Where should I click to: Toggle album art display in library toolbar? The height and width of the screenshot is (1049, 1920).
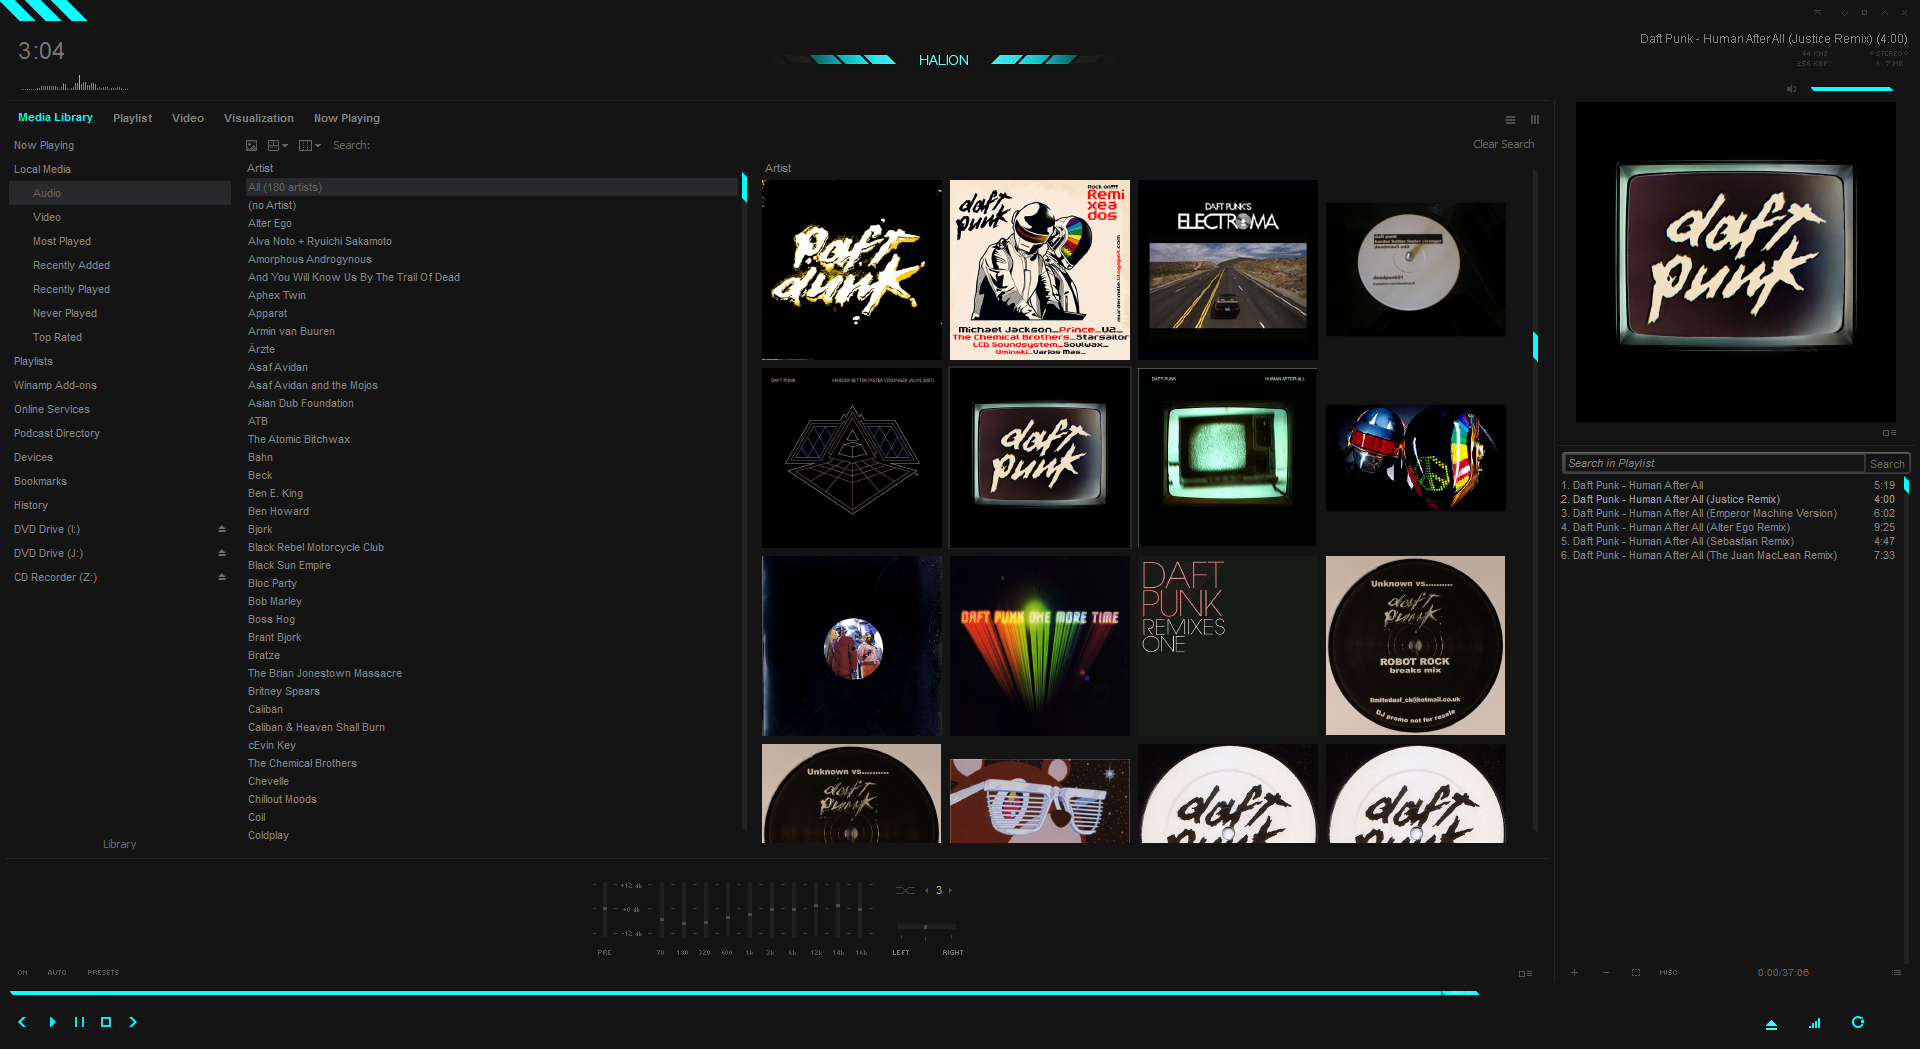[x=251, y=145]
